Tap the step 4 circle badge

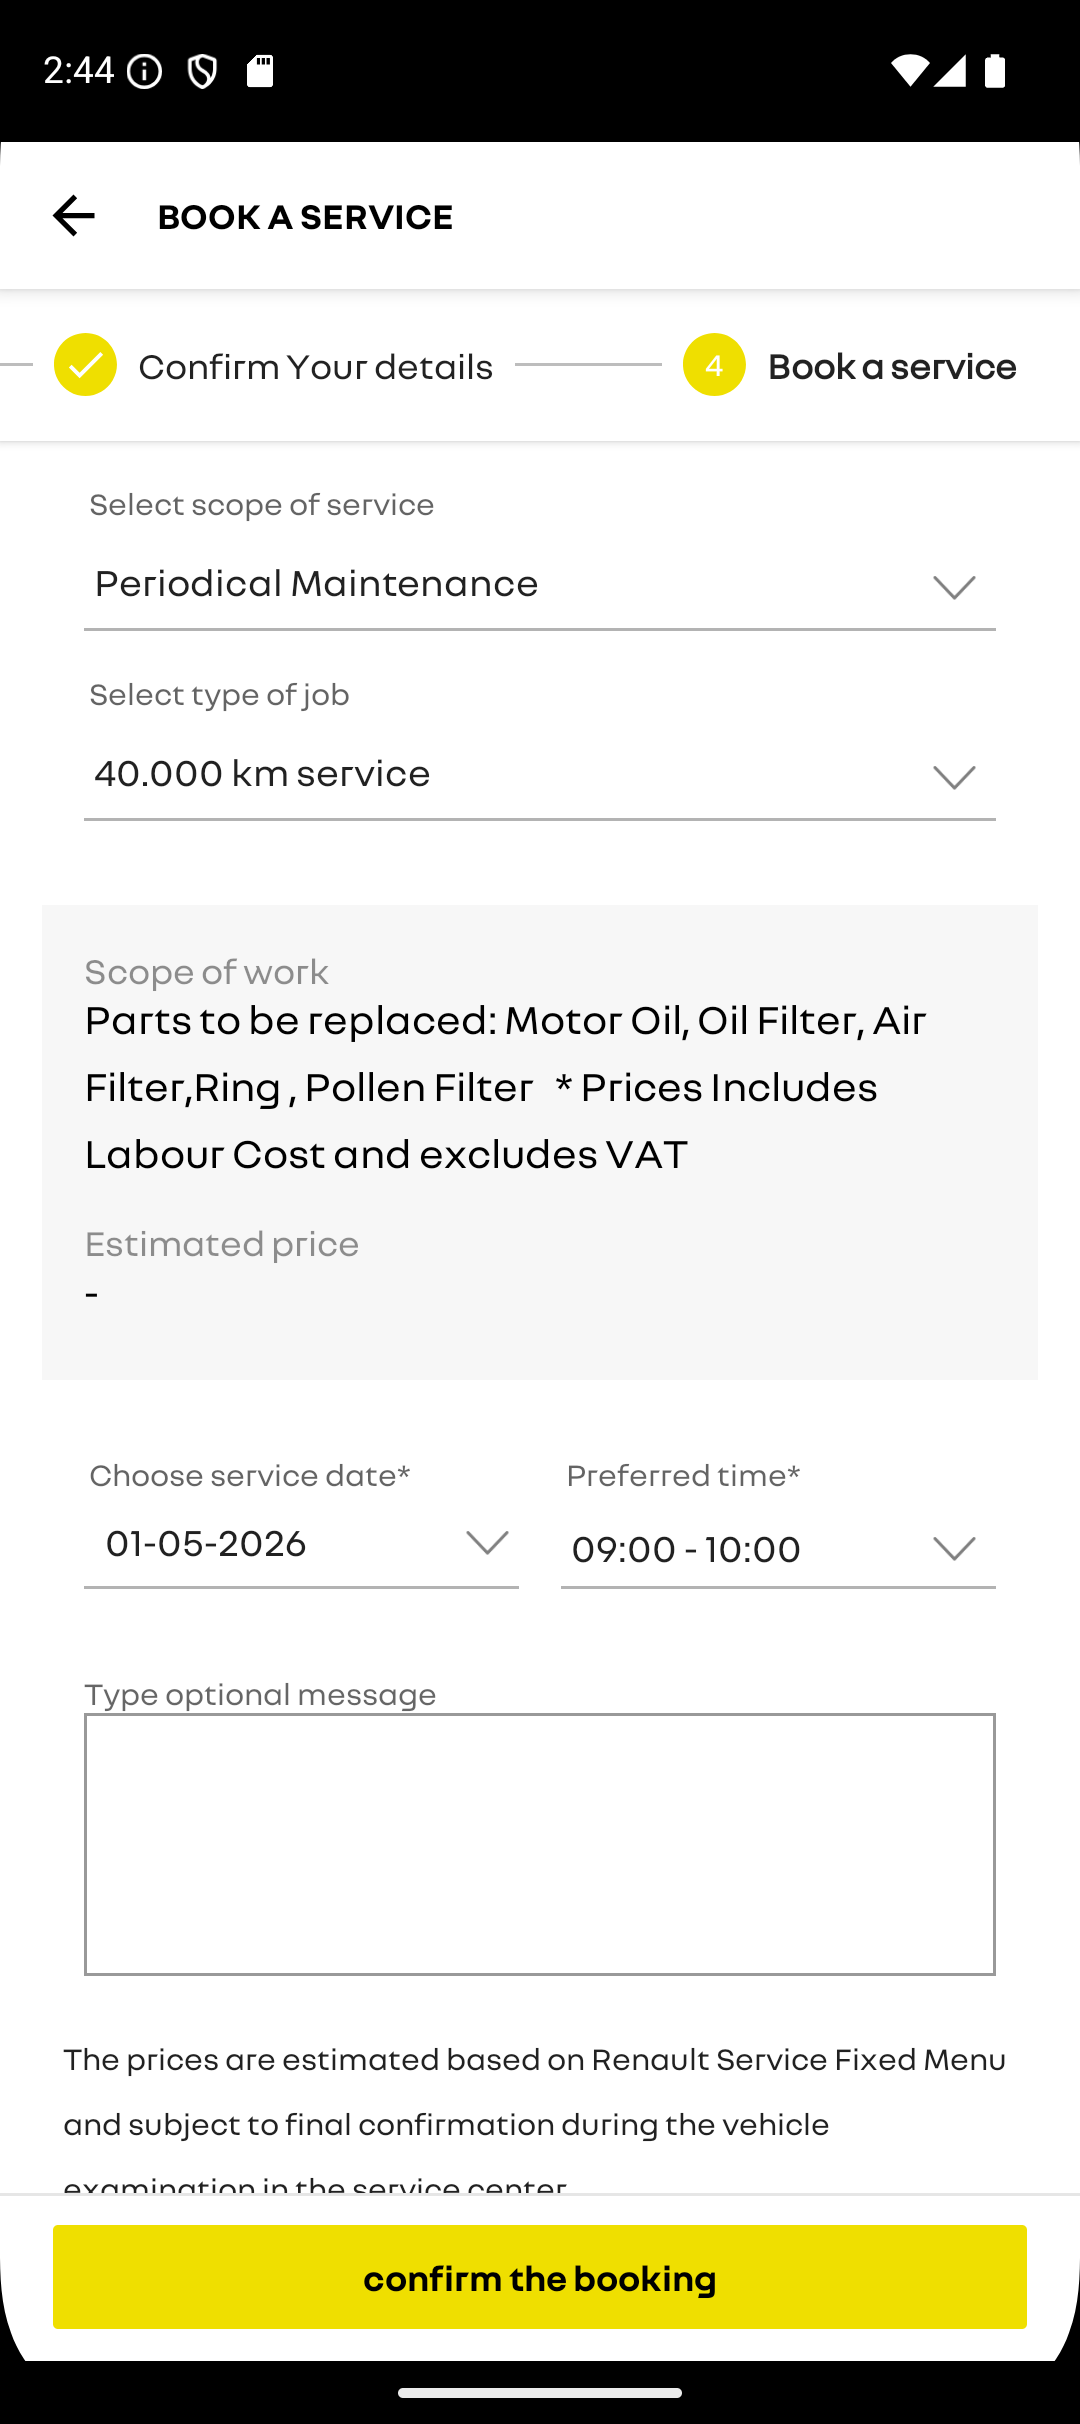[x=714, y=365]
